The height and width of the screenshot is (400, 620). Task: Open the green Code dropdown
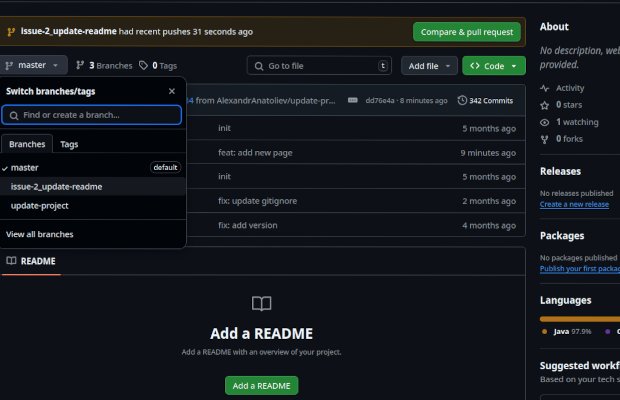[494, 66]
